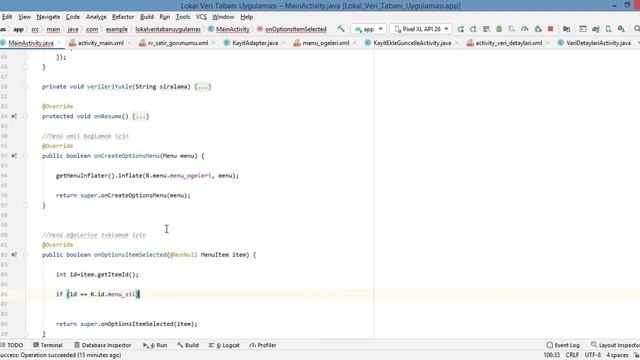This screenshot has height=360, width=640.
Task: Click the example breadcrumb
Action: coord(117,29)
